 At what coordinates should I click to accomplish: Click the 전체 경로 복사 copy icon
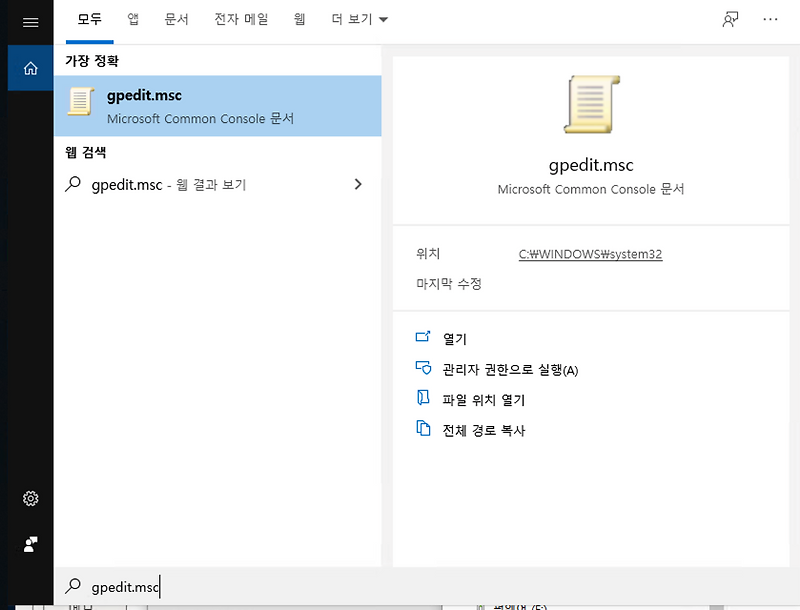423,428
